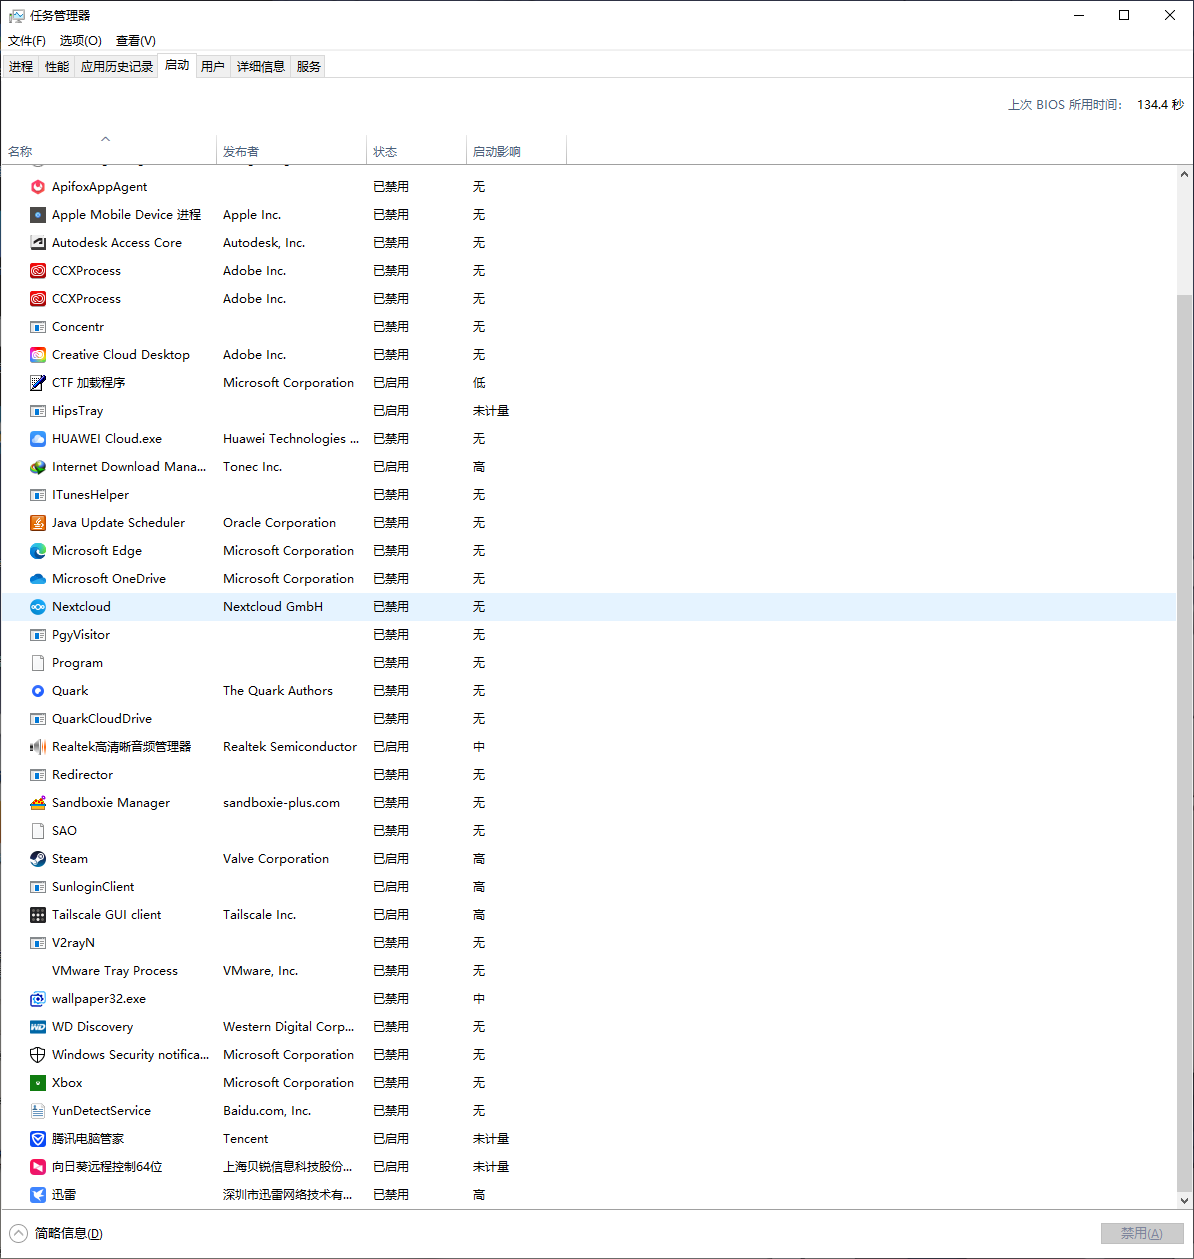Switch to the 性能 tab
Image resolution: width=1194 pixels, height=1259 pixels.
pos(57,67)
